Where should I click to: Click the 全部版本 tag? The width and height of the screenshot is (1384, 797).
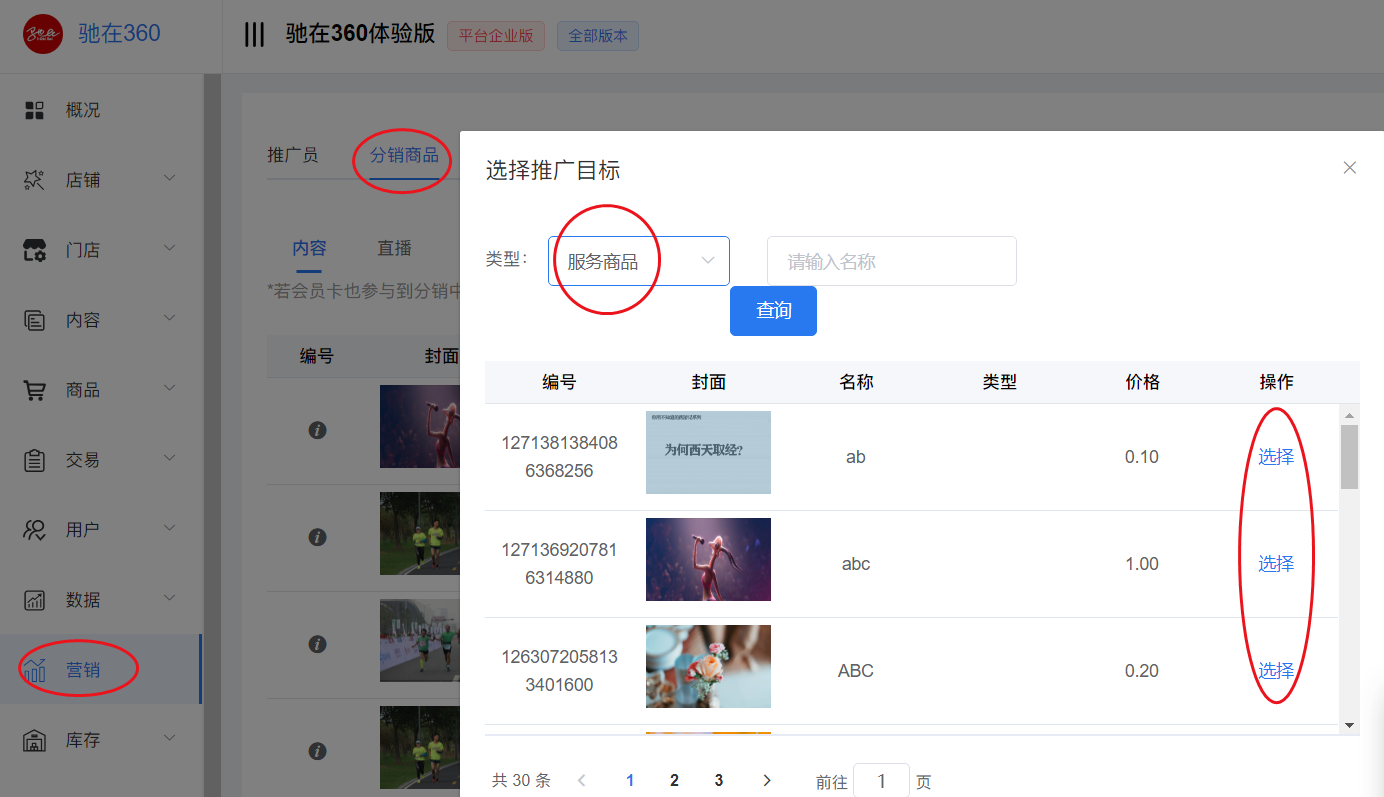[x=598, y=36]
